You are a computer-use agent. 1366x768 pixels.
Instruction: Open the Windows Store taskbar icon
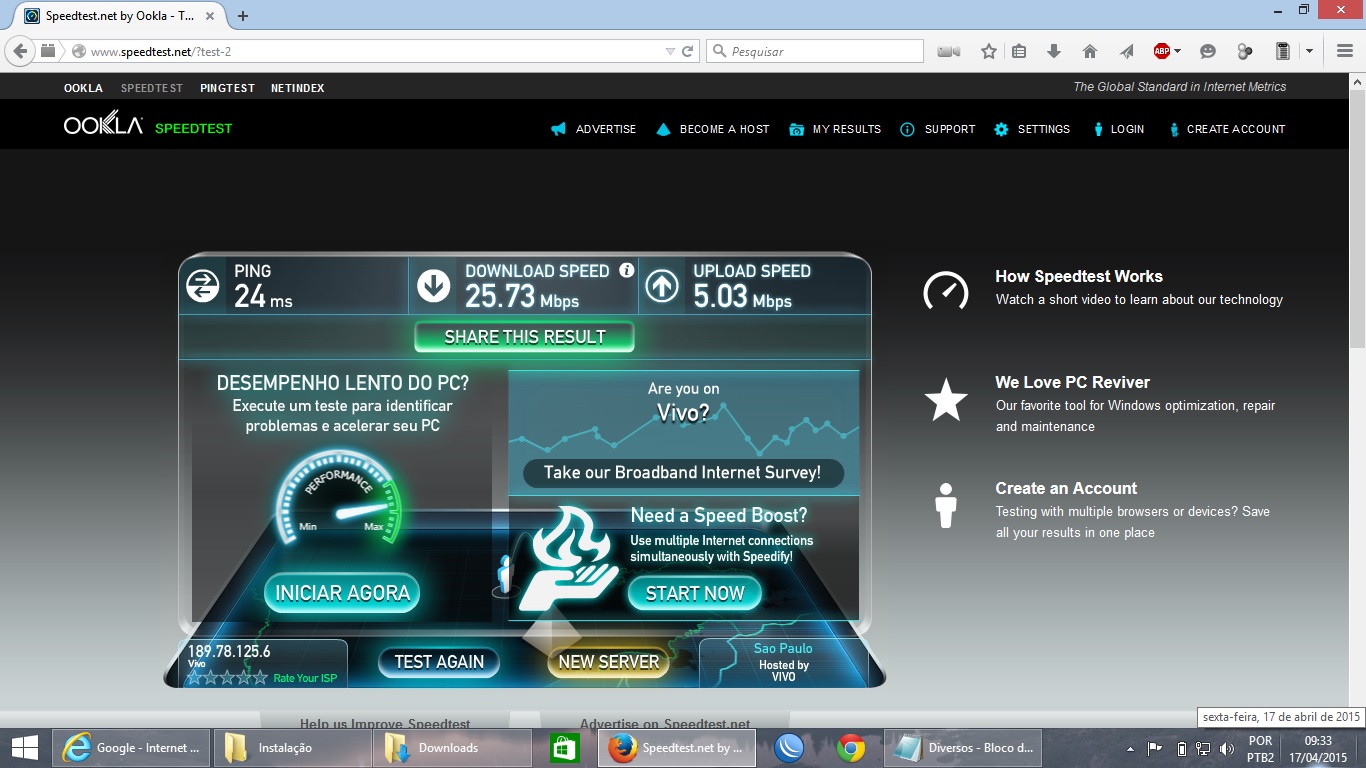tap(565, 748)
